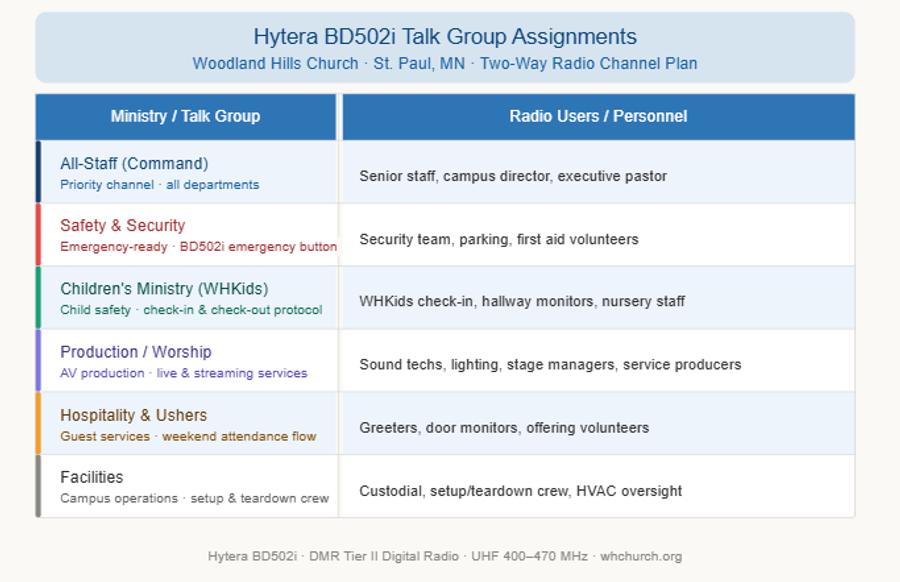Click the gray Facilities accent bar
This screenshot has height=582, width=900.
40,487
